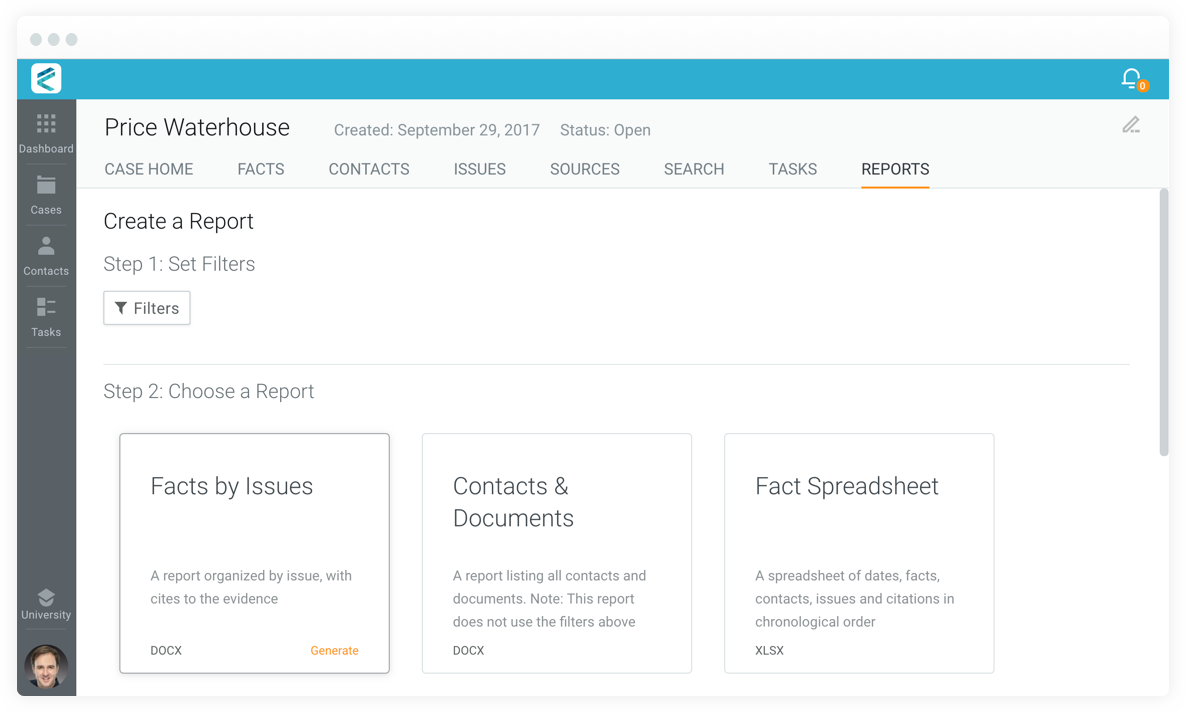Choose the Fact Spreadsheet report card
Viewport: 1186px width, 713px height.
tap(858, 553)
